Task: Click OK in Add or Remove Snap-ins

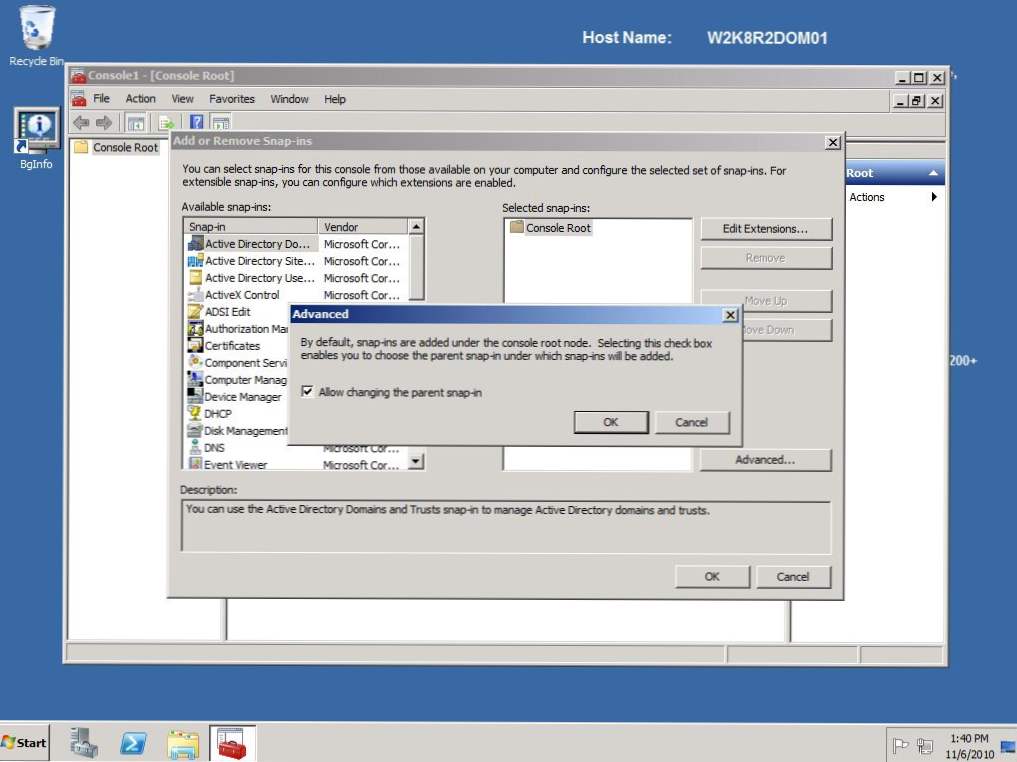Action: click(712, 577)
